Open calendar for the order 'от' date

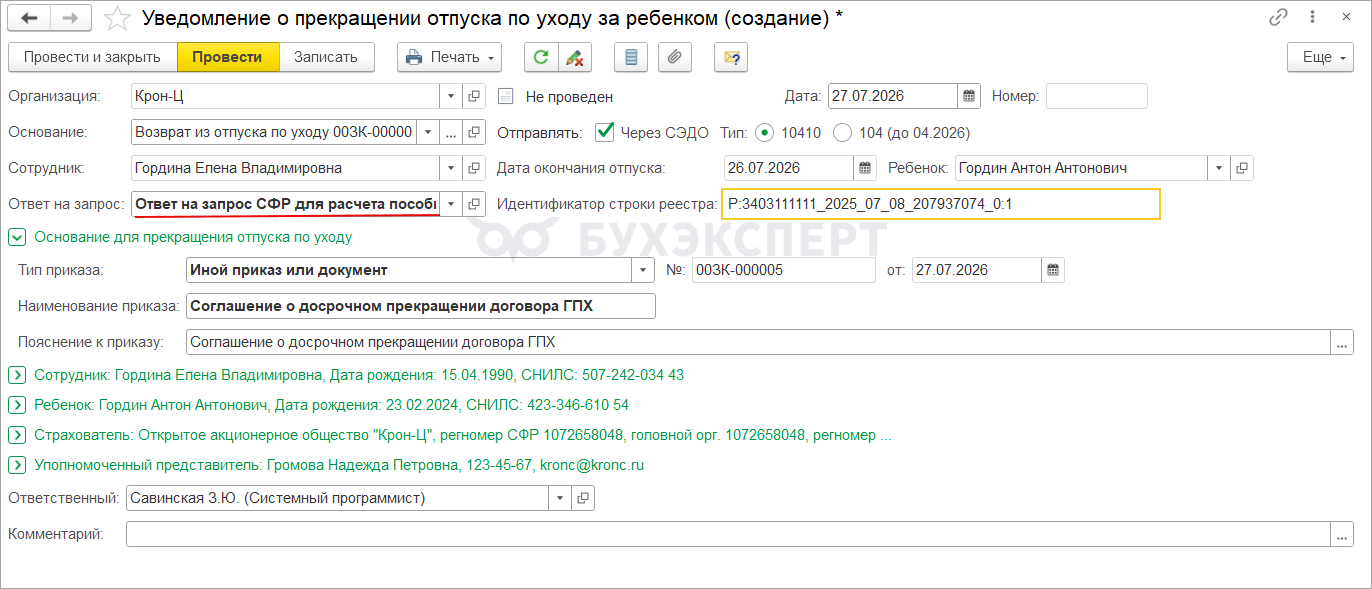(x=1053, y=270)
